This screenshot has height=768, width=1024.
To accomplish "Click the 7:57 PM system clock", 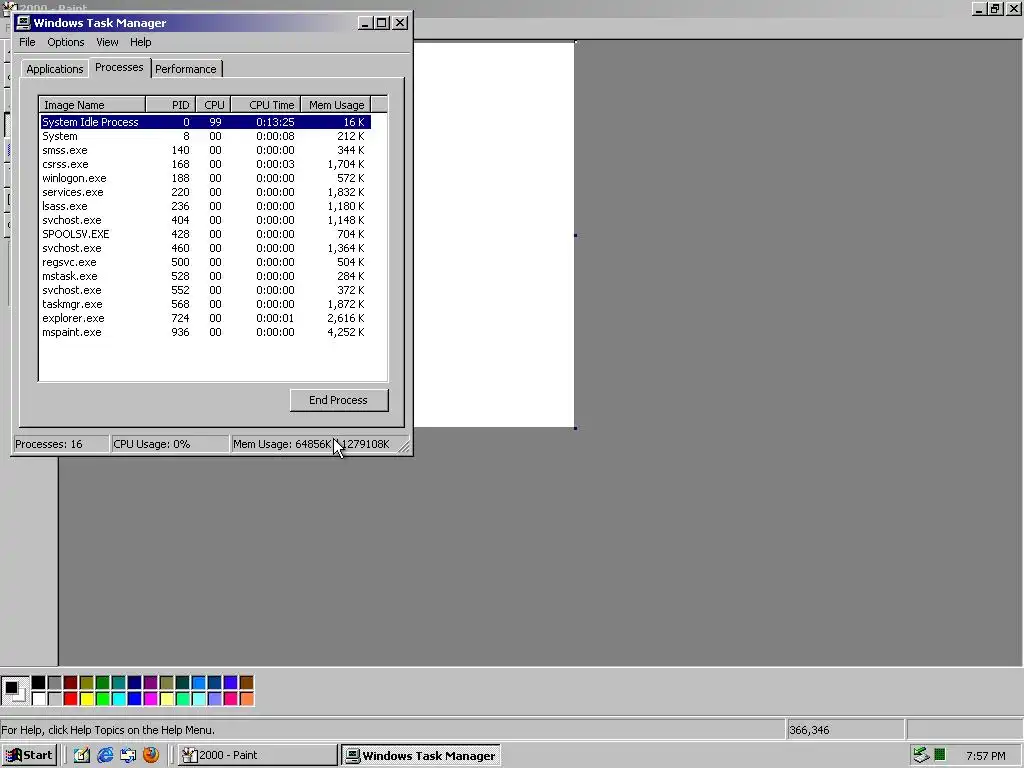I will click(x=985, y=756).
